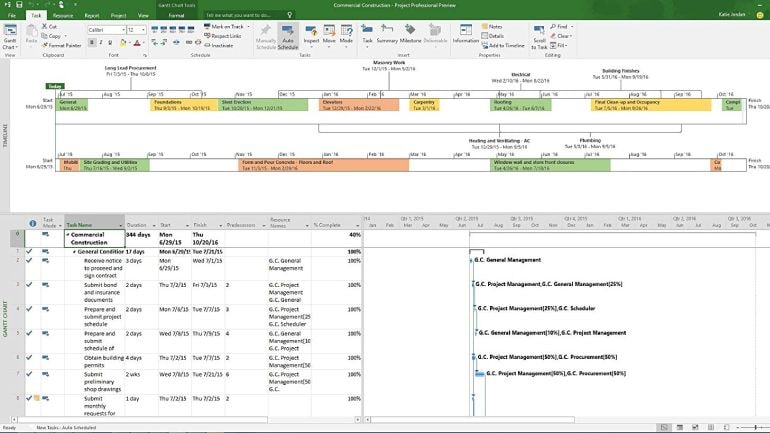Click the Insert Milestone icon
770x433 pixels.
point(410,30)
